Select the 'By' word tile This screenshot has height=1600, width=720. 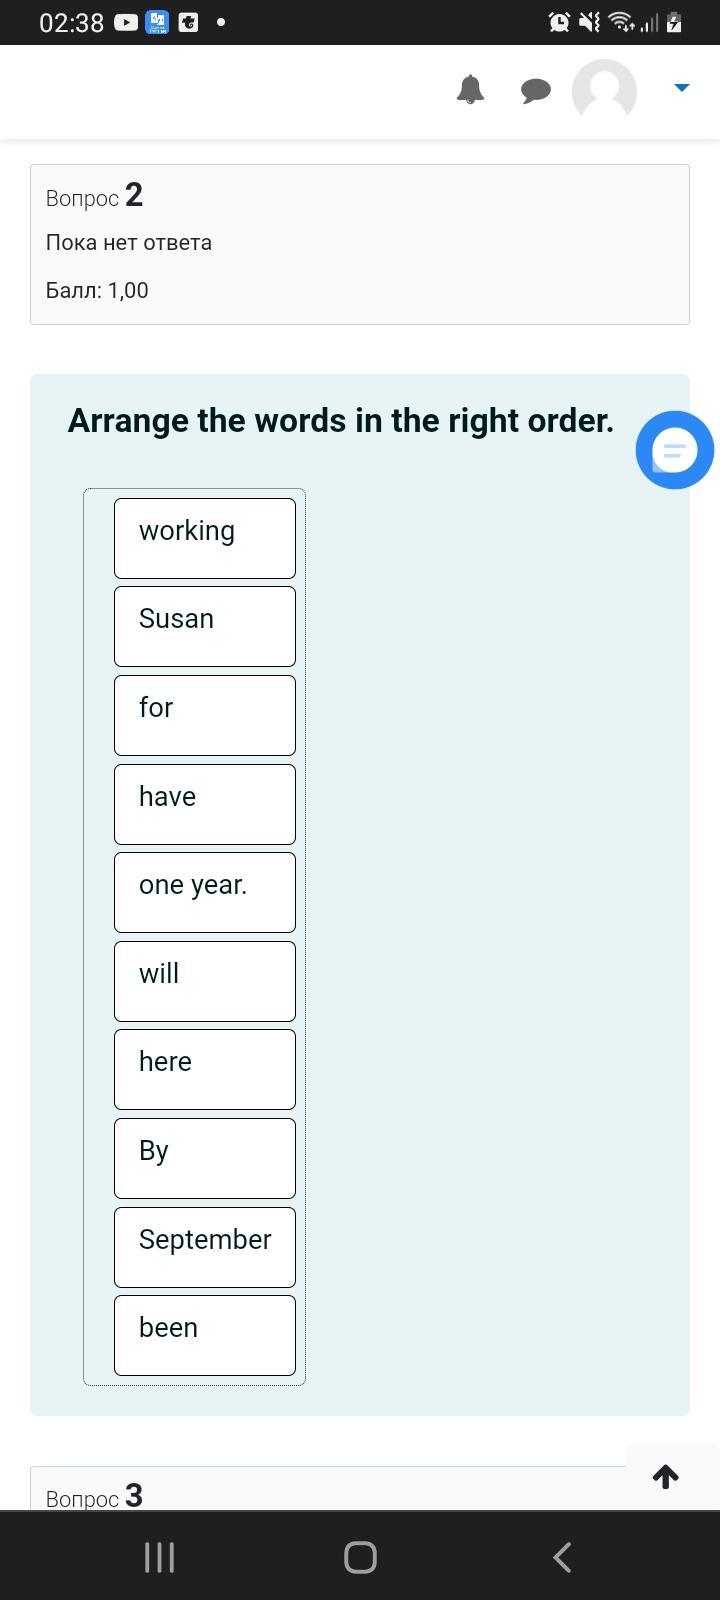pos(205,1158)
